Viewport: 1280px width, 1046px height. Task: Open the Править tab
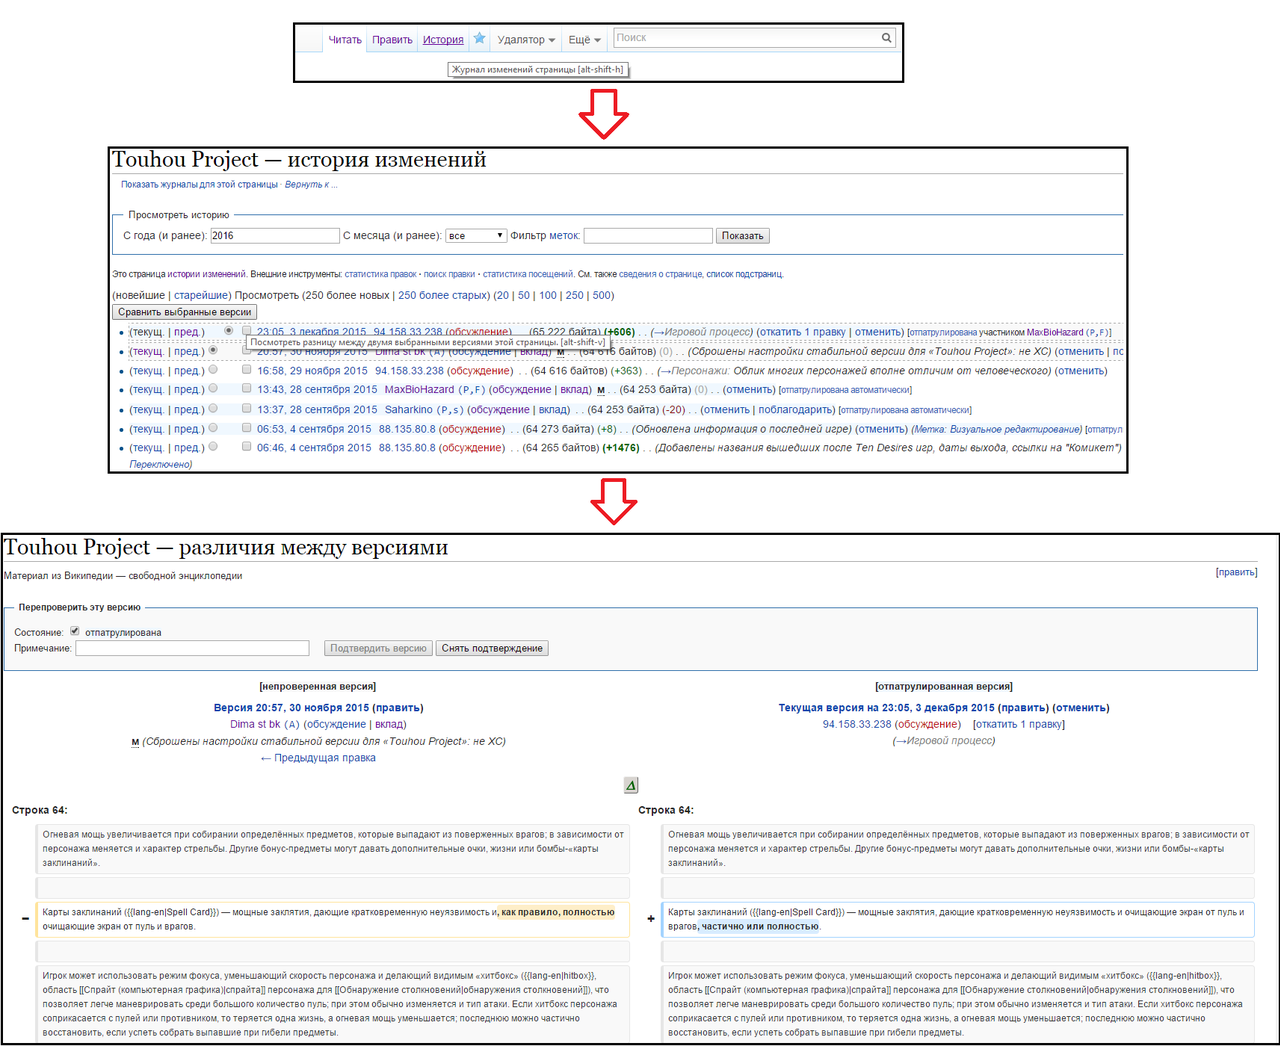[x=392, y=40]
